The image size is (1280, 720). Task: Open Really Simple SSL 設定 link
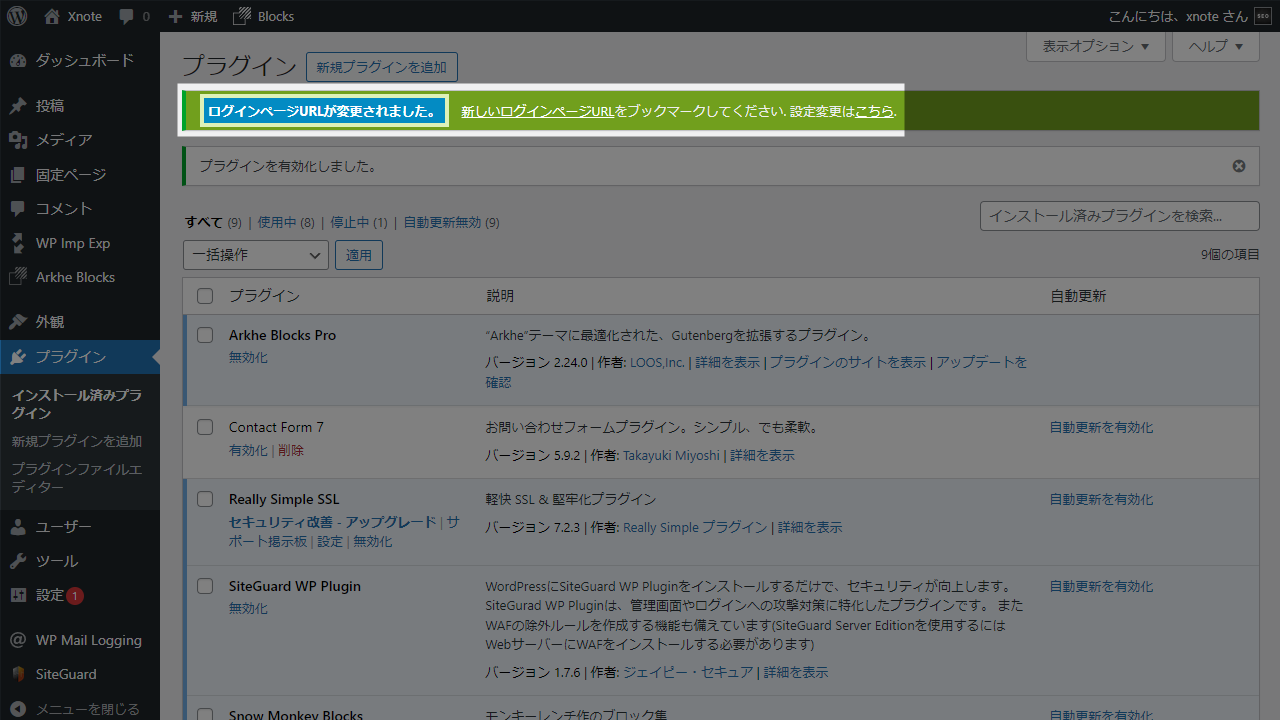coord(330,541)
